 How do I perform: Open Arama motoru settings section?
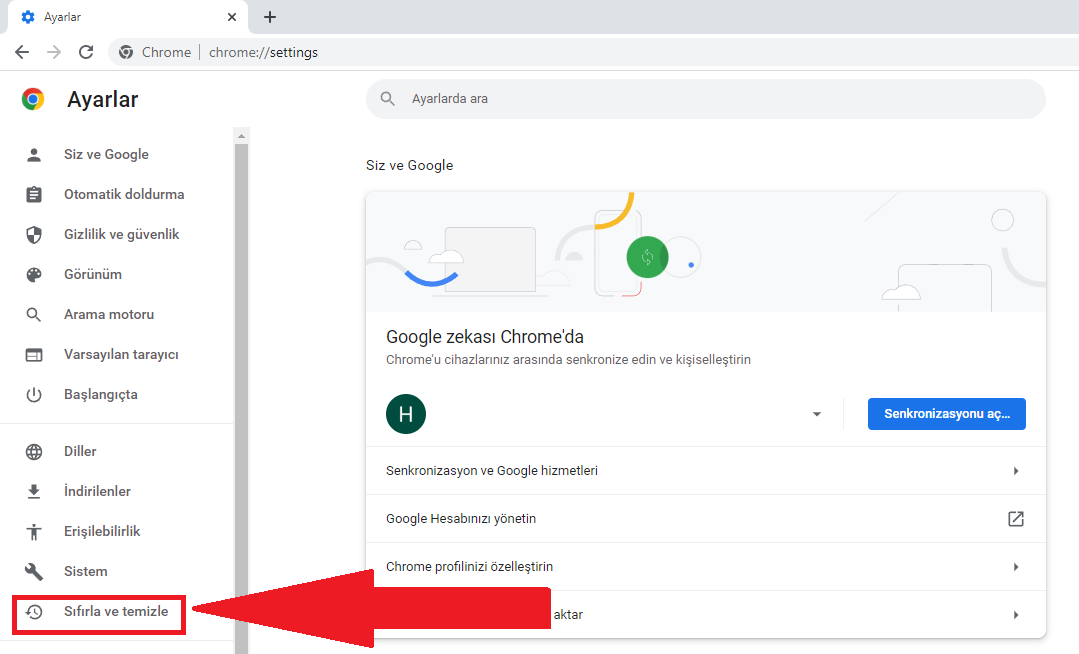click(108, 315)
